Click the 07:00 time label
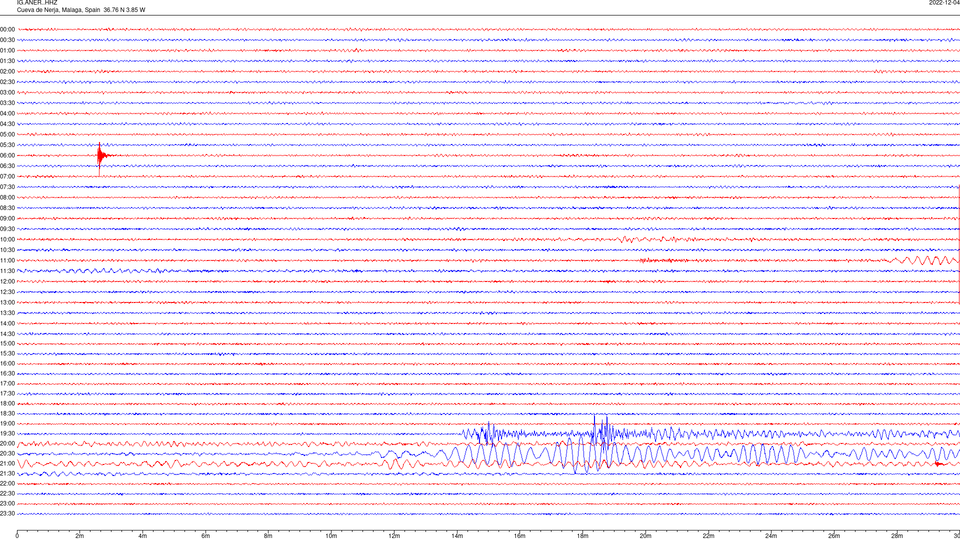This screenshot has height=540, width=960. tap(7, 176)
